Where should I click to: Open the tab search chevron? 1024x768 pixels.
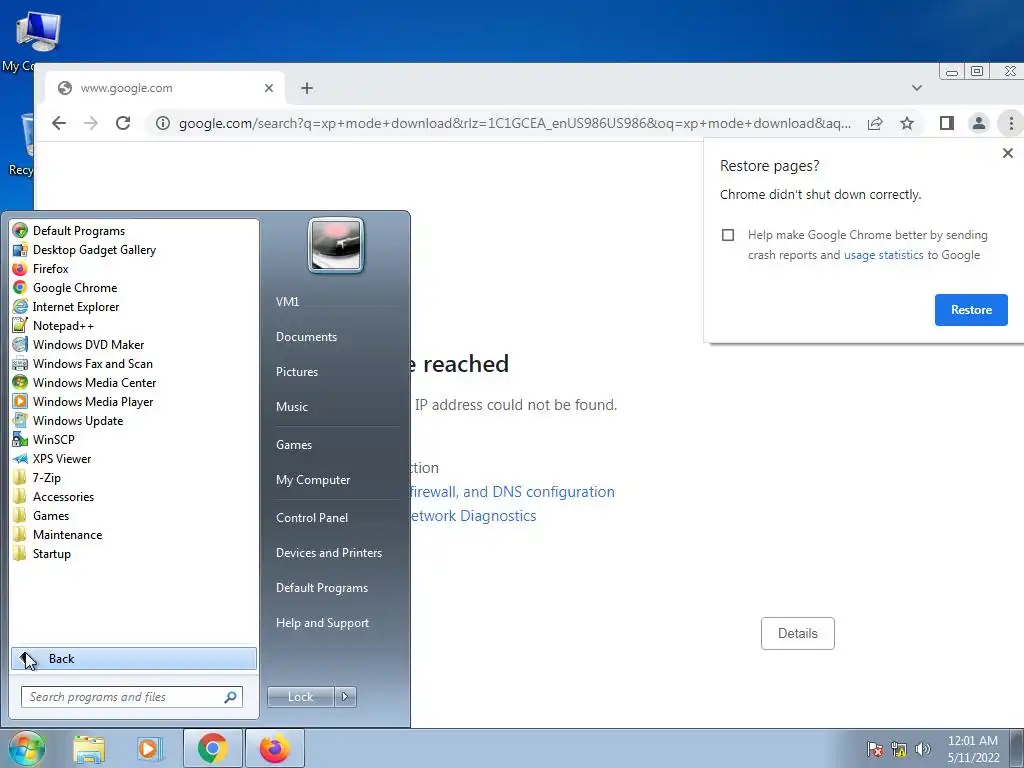(917, 88)
